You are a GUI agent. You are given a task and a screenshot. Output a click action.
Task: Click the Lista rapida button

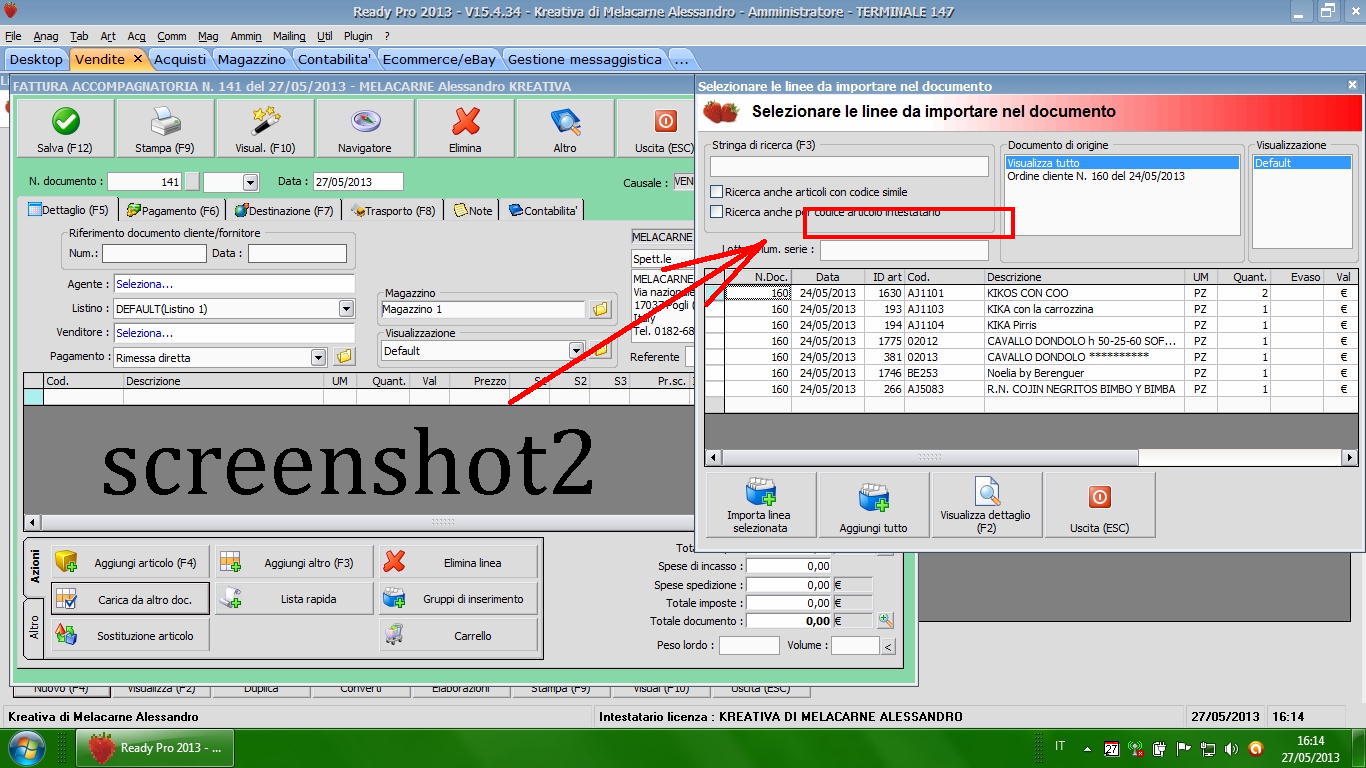coord(294,599)
